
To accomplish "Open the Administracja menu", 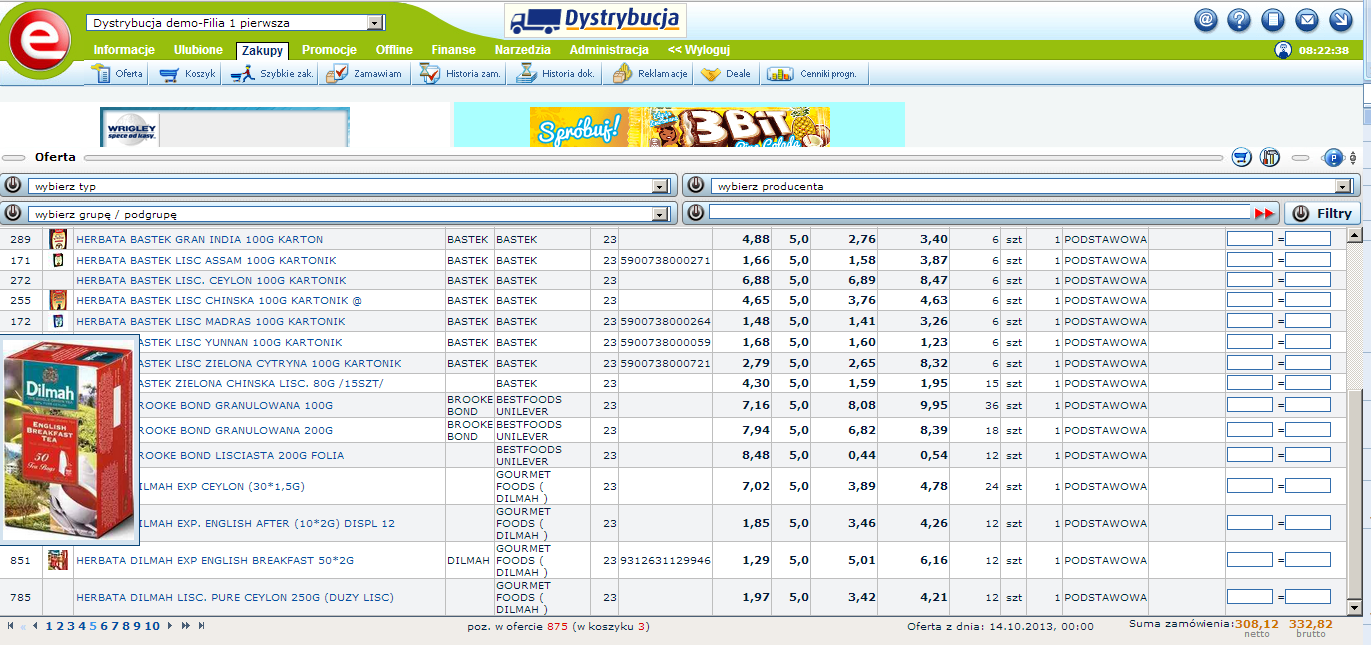I will (x=610, y=50).
